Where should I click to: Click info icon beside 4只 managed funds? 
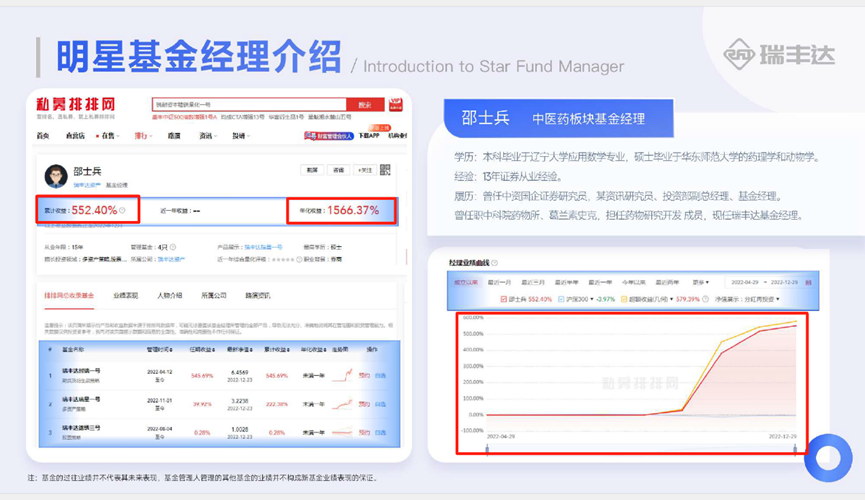click(x=173, y=247)
